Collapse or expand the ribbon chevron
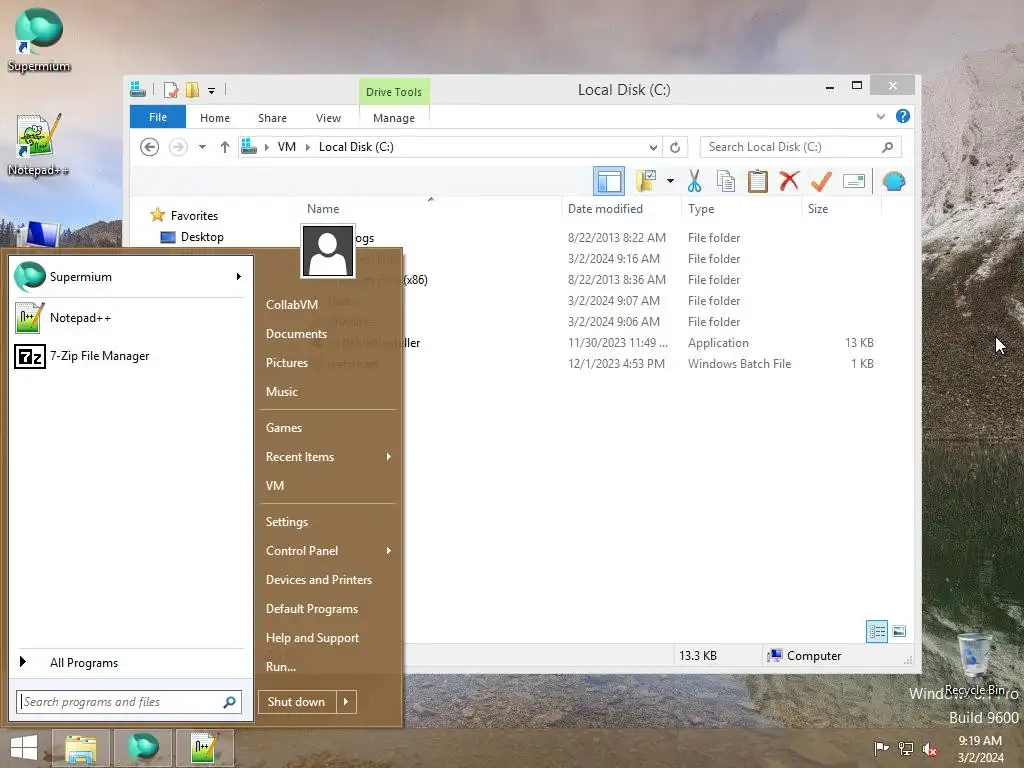The width and height of the screenshot is (1024, 768). coord(880,116)
